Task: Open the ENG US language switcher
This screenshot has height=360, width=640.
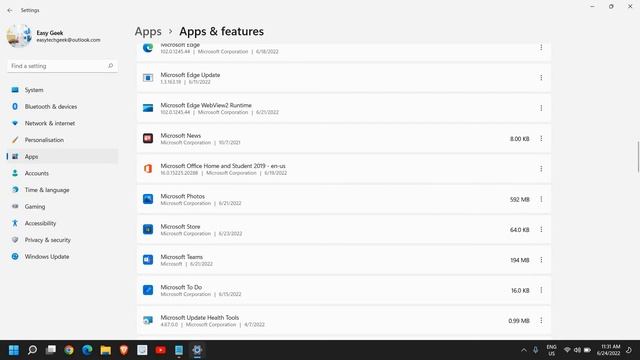Action: coord(551,350)
